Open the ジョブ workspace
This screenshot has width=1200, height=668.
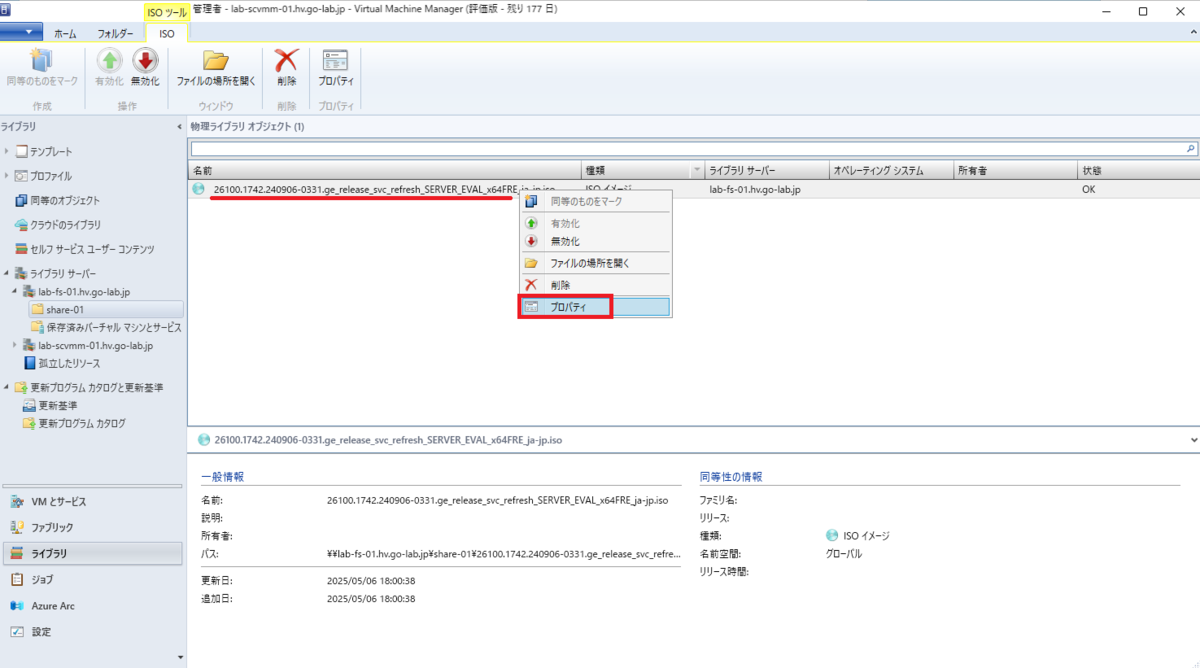[x=93, y=579]
